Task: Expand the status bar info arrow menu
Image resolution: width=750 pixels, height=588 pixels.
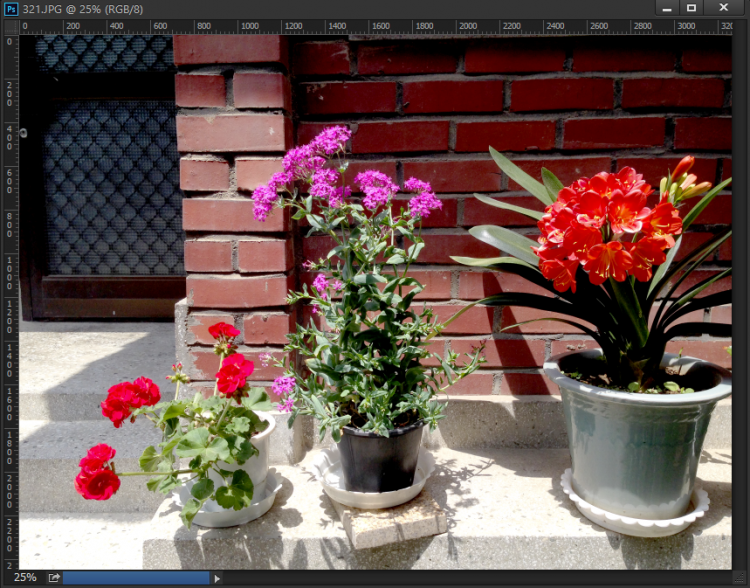Action: click(218, 578)
